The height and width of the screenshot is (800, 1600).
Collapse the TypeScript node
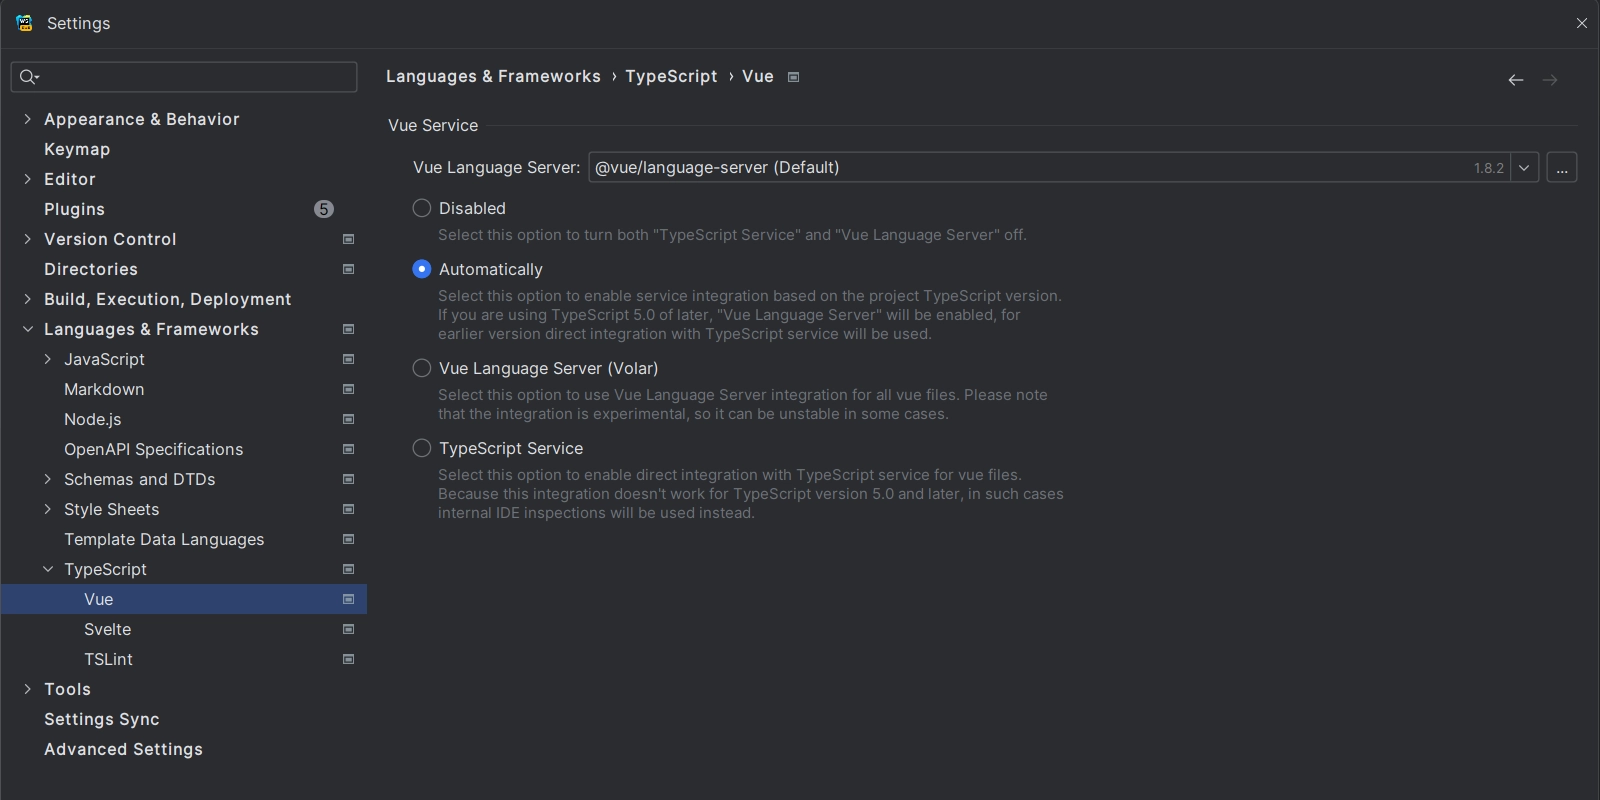[x=48, y=569]
